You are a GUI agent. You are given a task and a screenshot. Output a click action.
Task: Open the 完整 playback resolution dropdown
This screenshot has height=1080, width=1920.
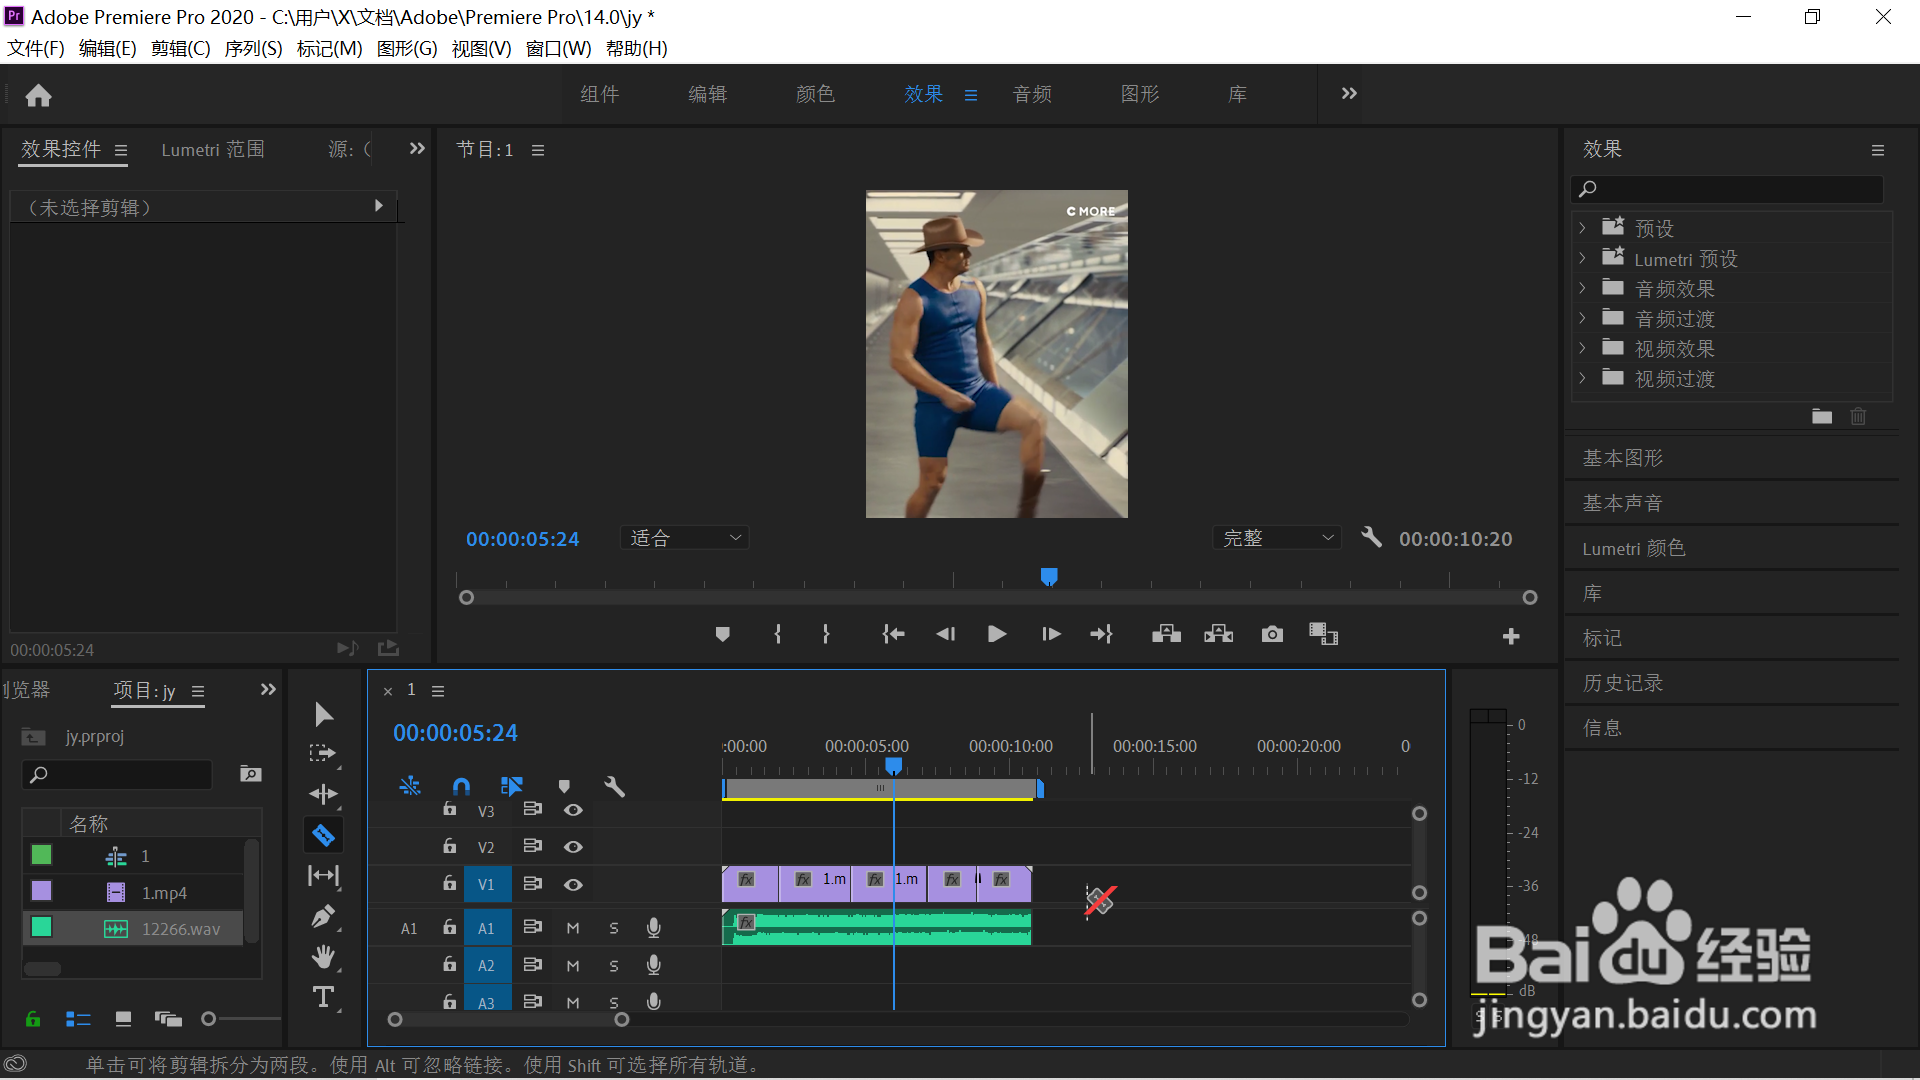tap(1277, 538)
